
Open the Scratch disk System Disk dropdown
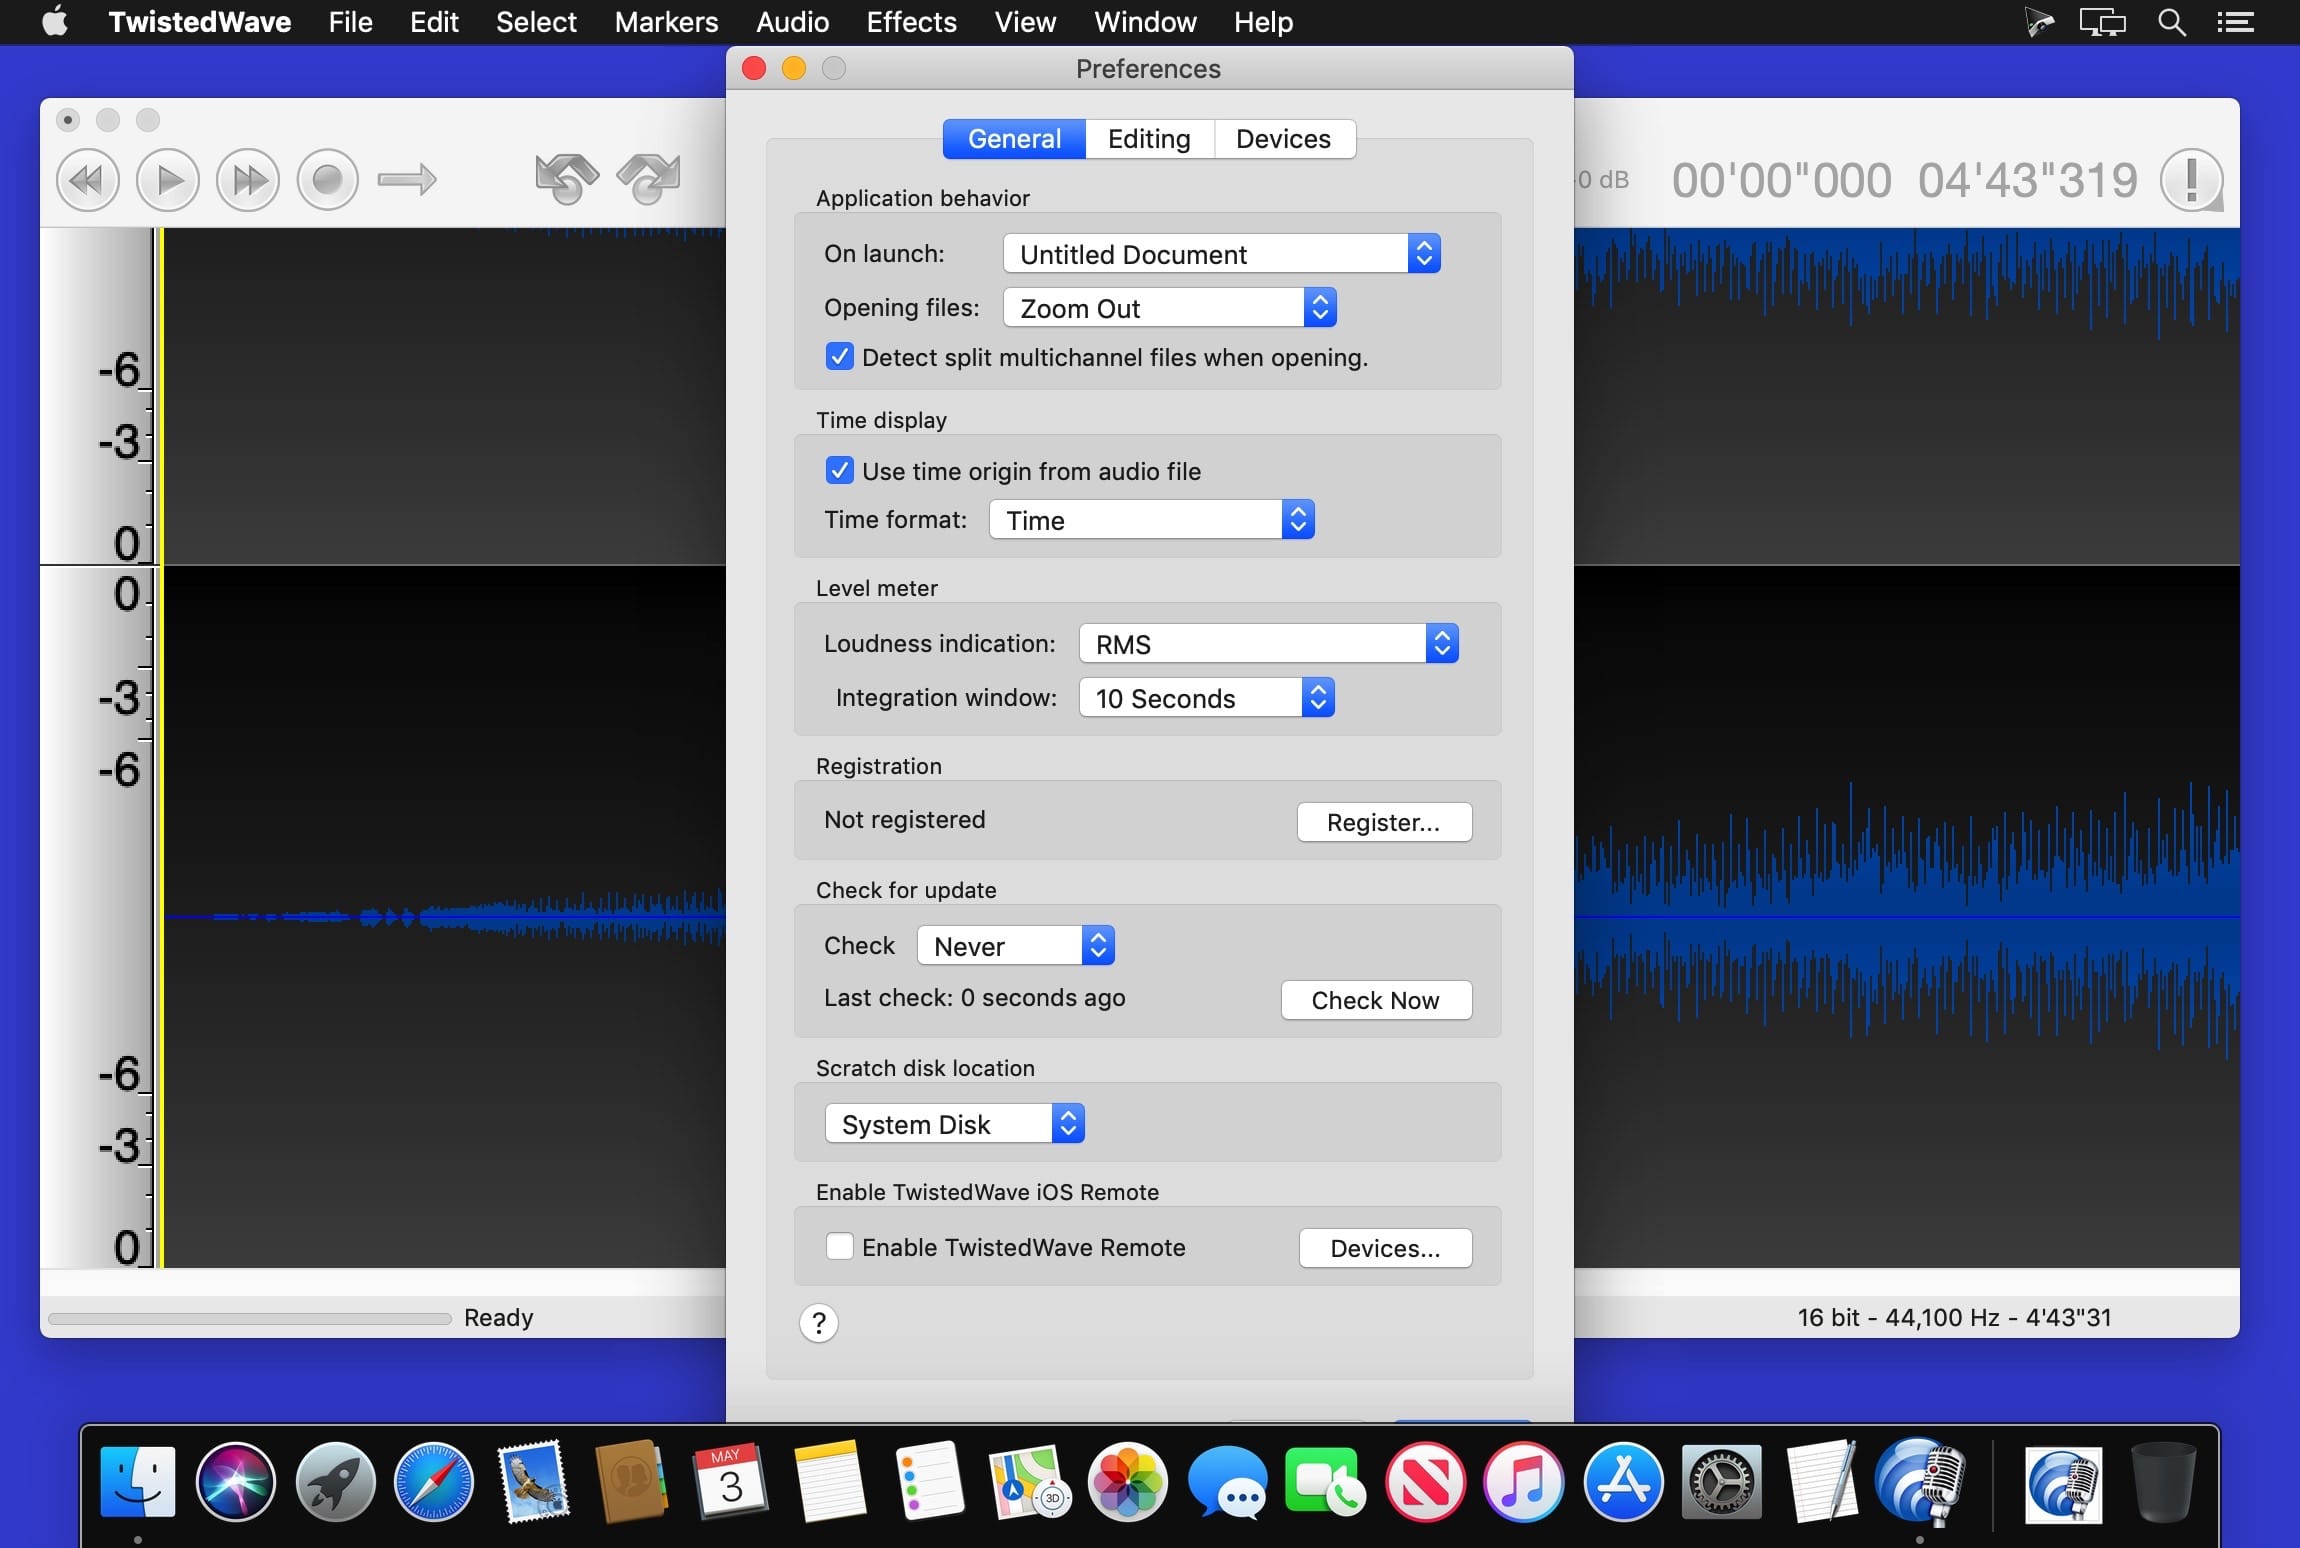pos(954,1124)
